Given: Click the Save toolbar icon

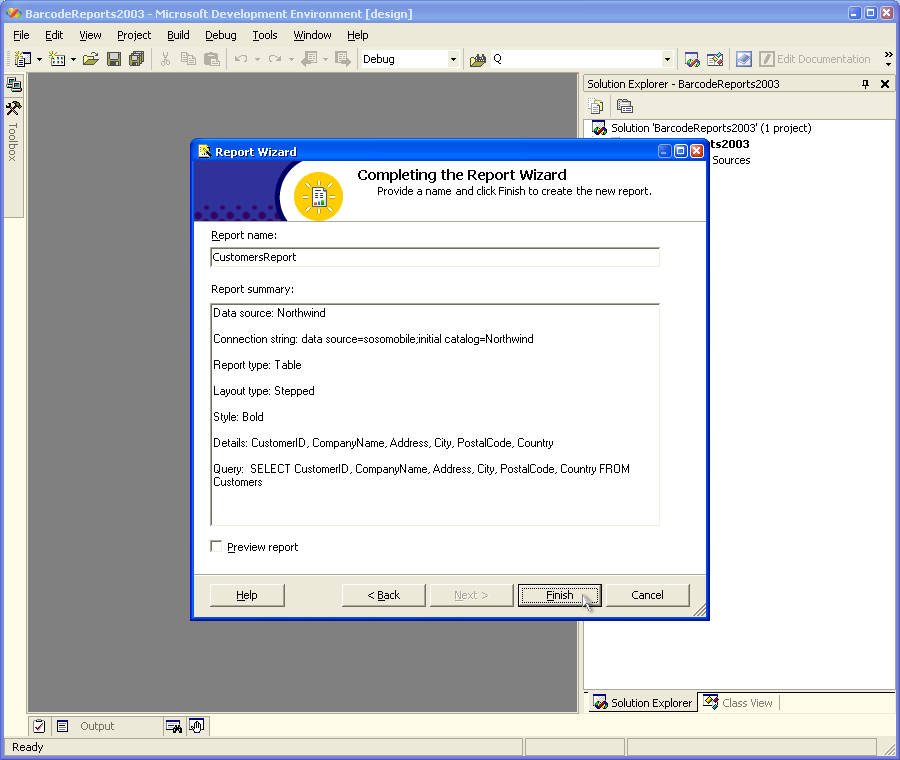Looking at the screenshot, I should (114, 59).
